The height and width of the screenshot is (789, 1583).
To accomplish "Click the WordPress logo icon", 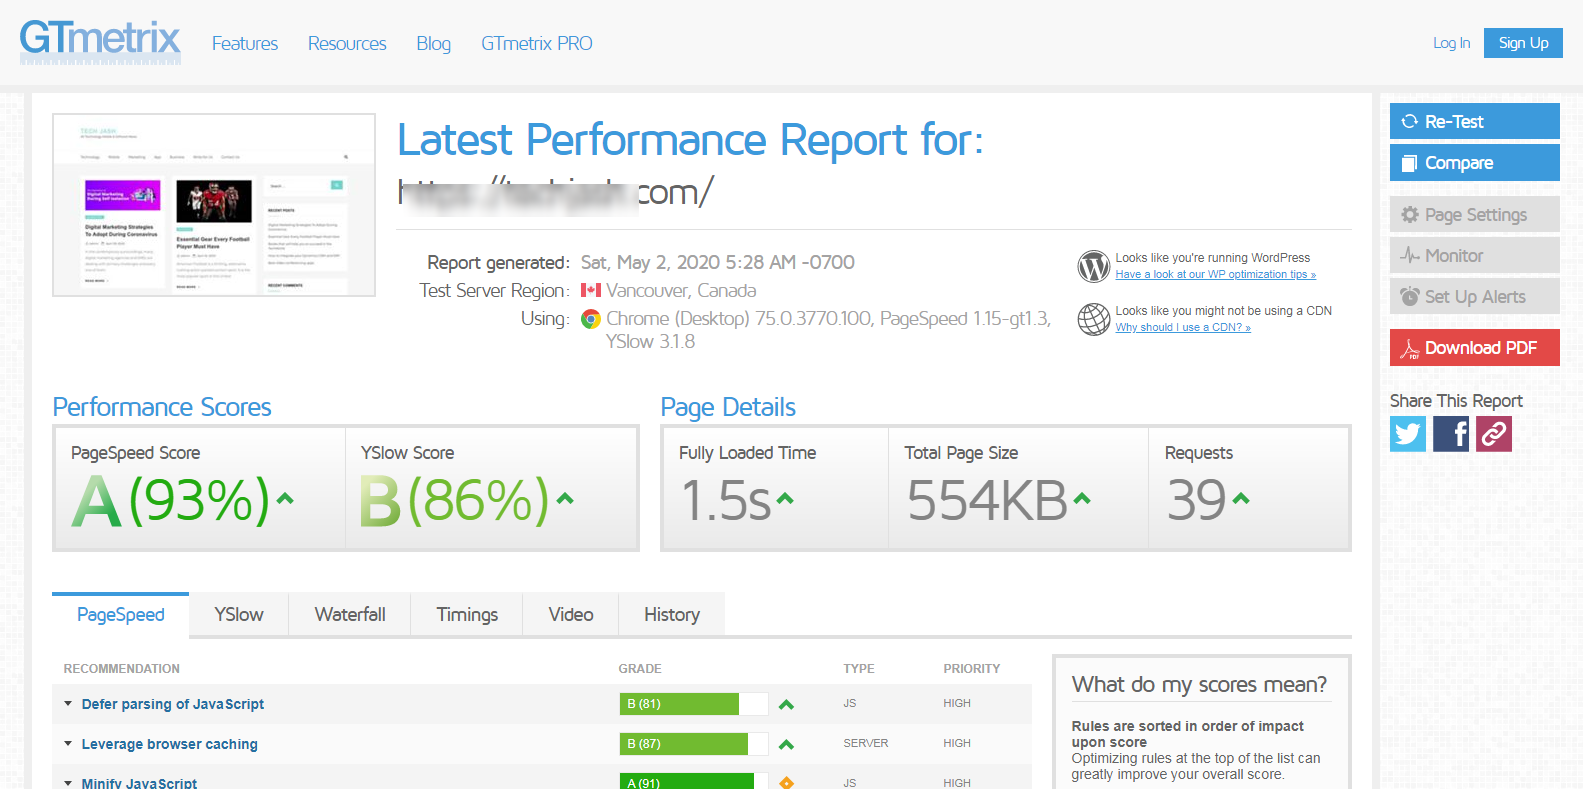I will tap(1094, 266).
